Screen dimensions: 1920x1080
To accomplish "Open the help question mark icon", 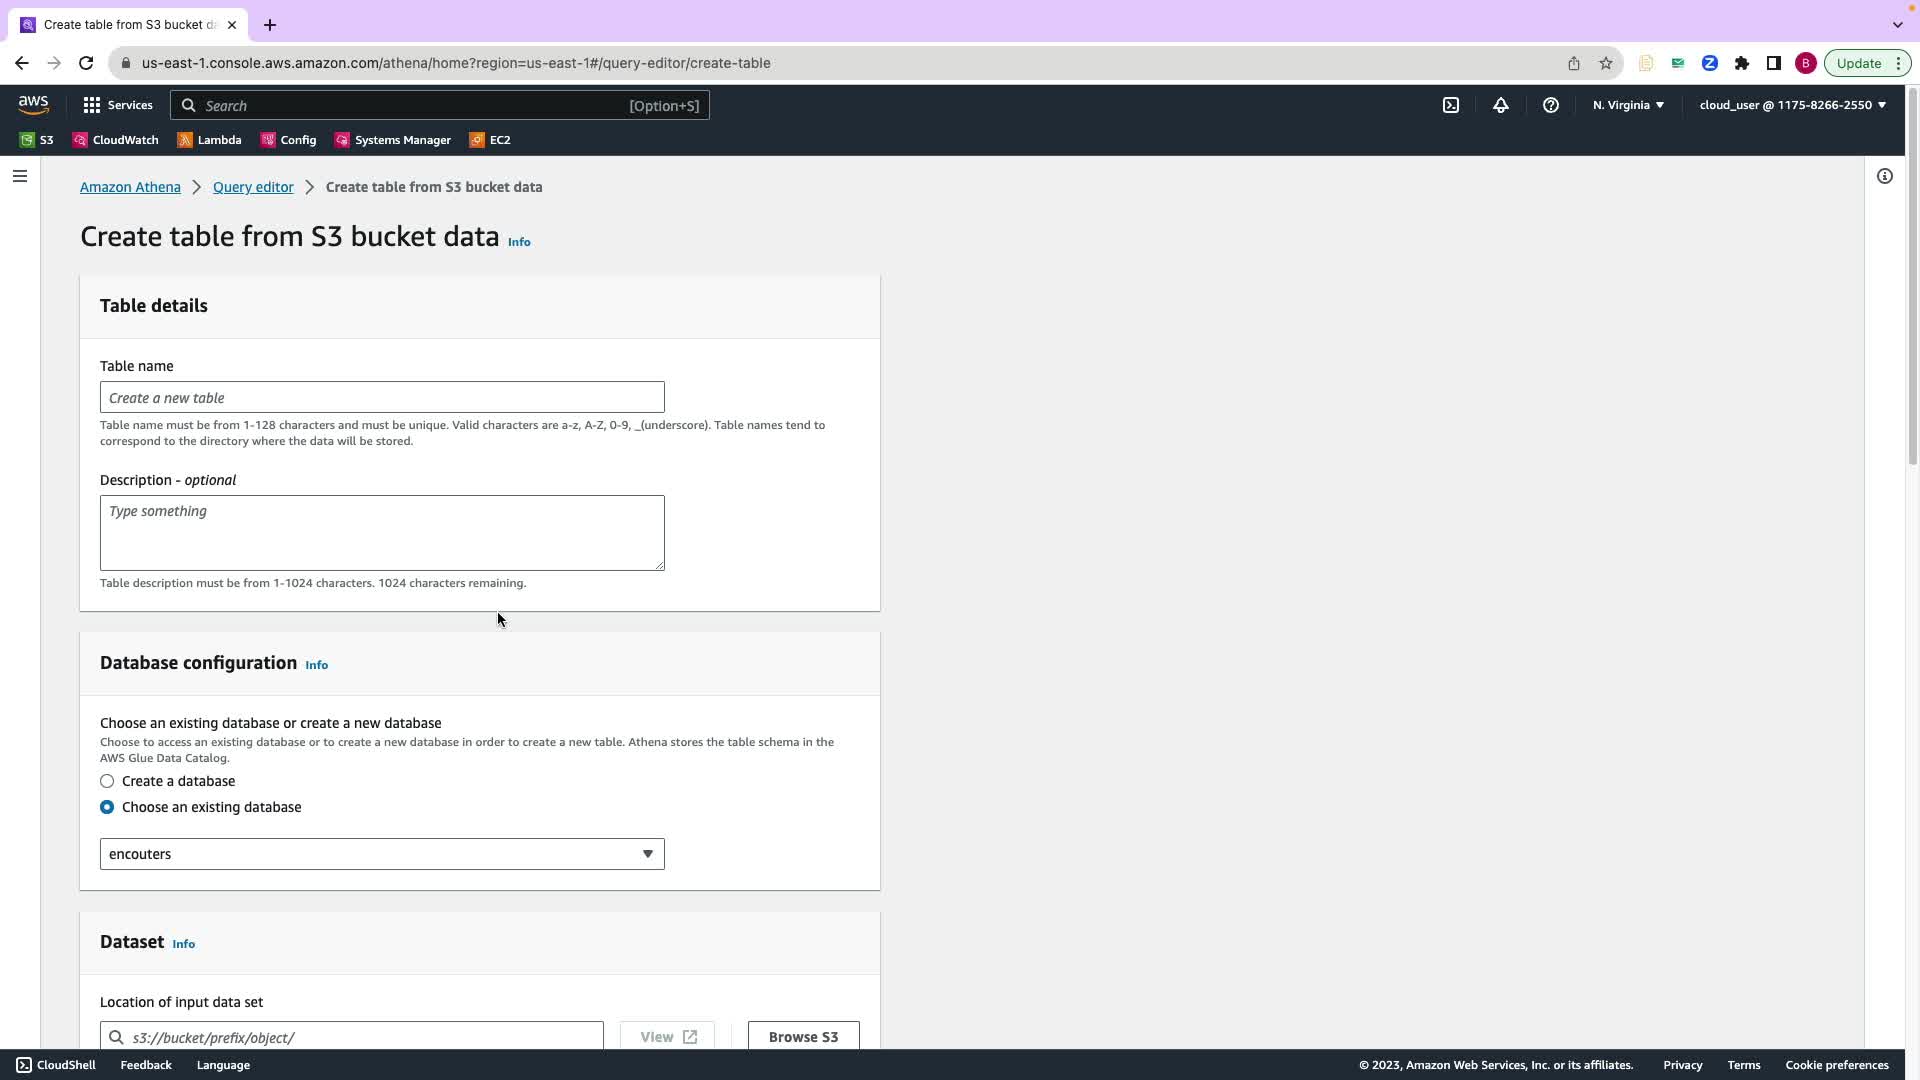I will tap(1551, 105).
